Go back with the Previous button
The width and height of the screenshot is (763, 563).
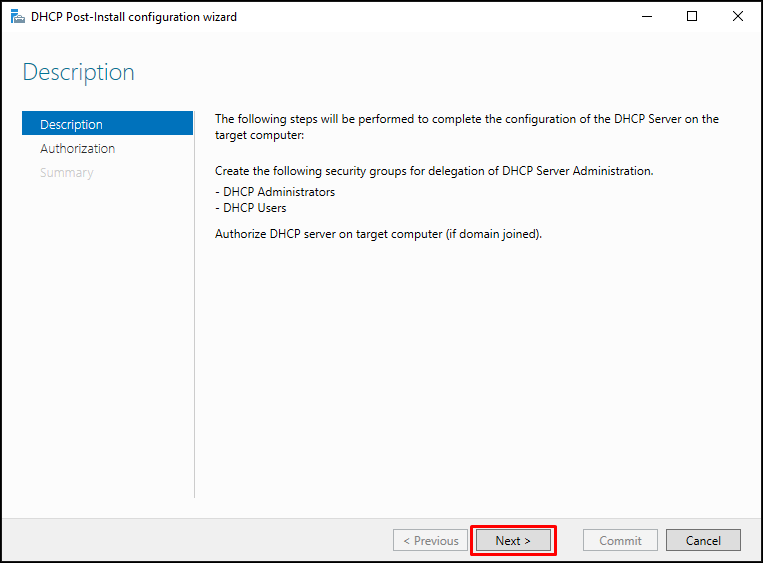tap(431, 541)
